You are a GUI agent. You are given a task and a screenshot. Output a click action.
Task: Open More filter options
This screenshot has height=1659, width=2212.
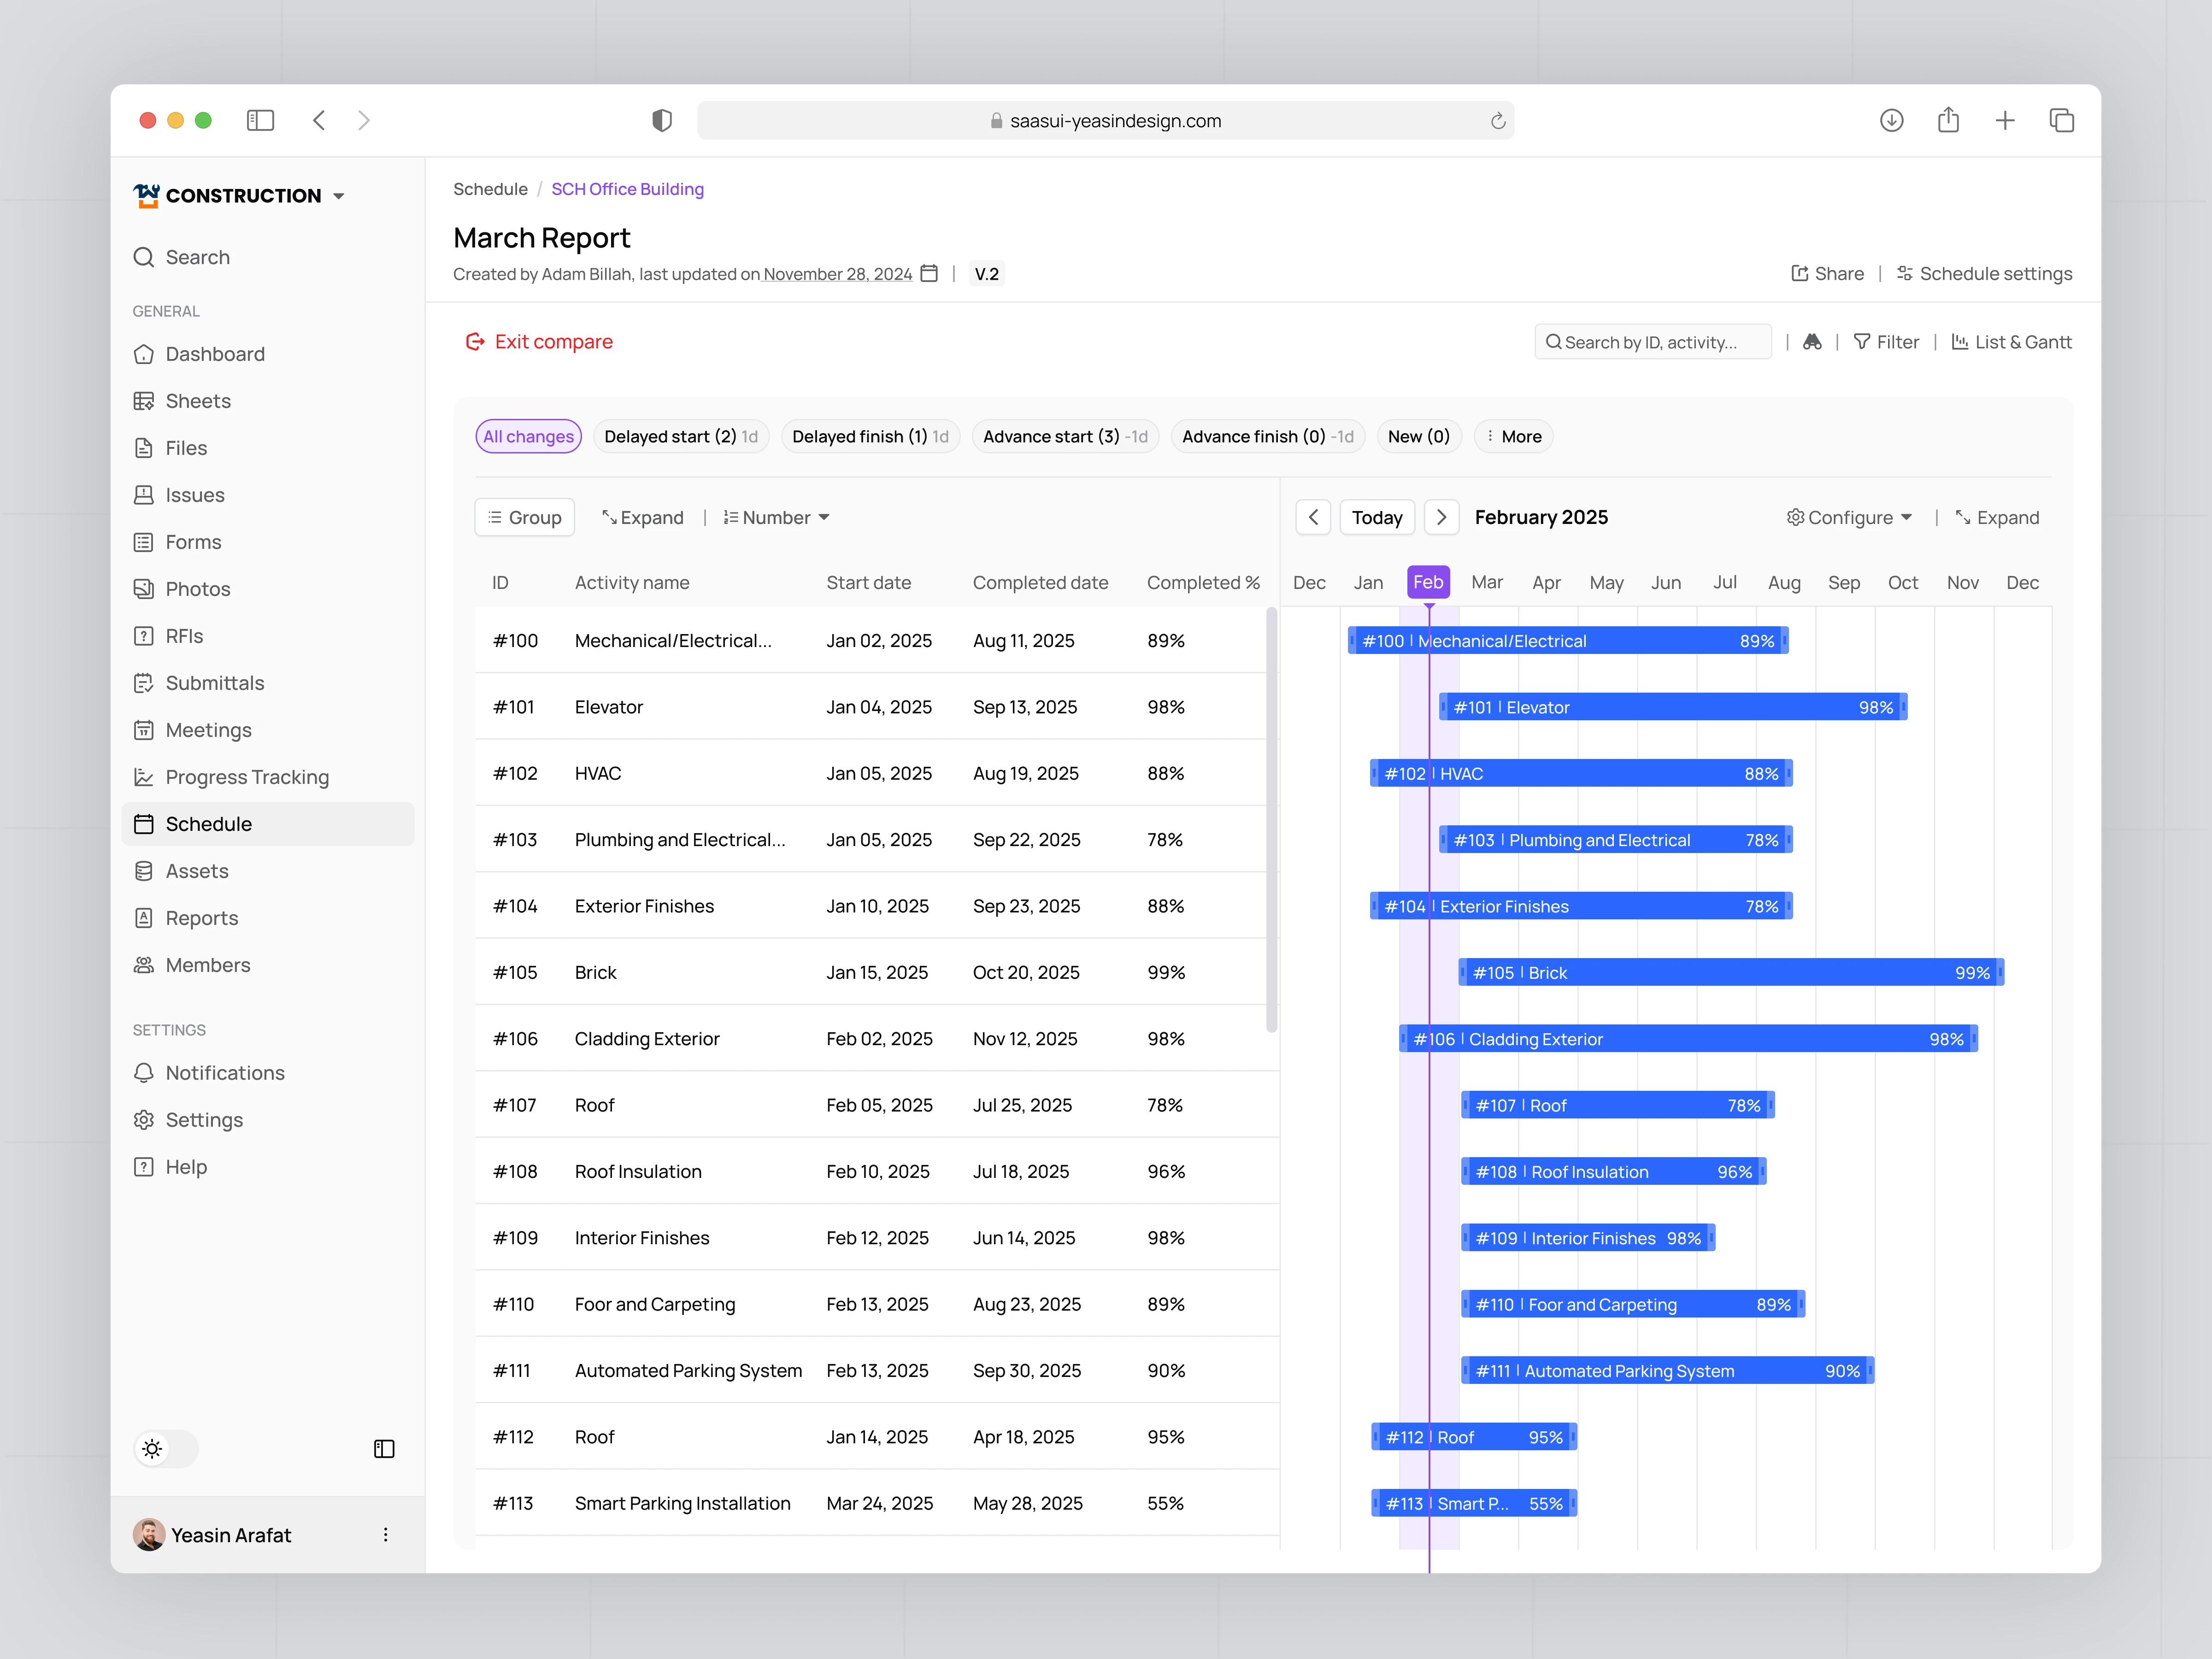[x=1513, y=436]
